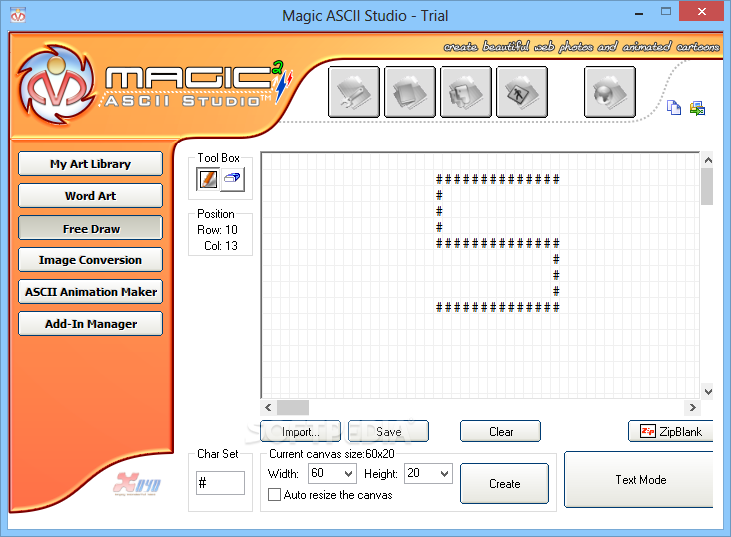Viewport: 731px width, 537px height.
Task: Click the canvas horizontal scrollbar thumb
Action: 293,407
